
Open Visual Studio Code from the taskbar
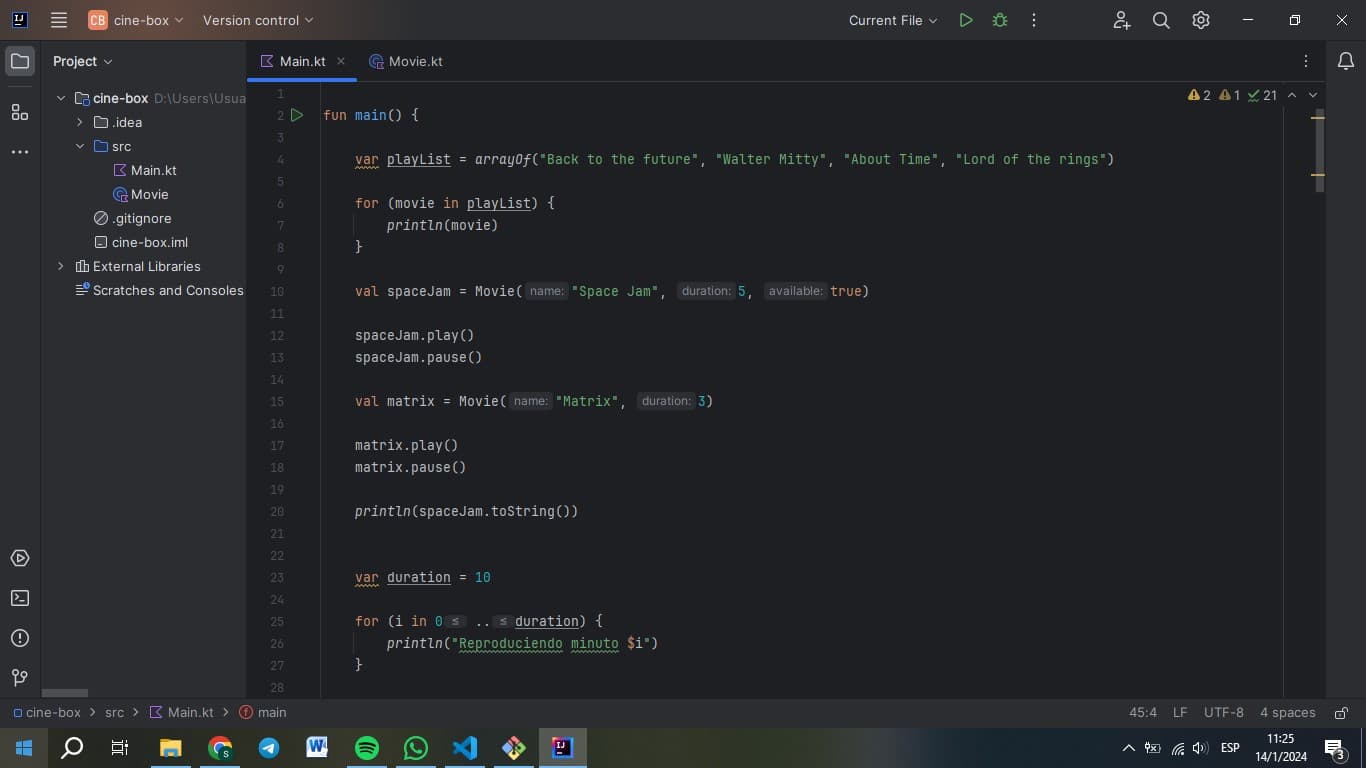[x=465, y=748]
